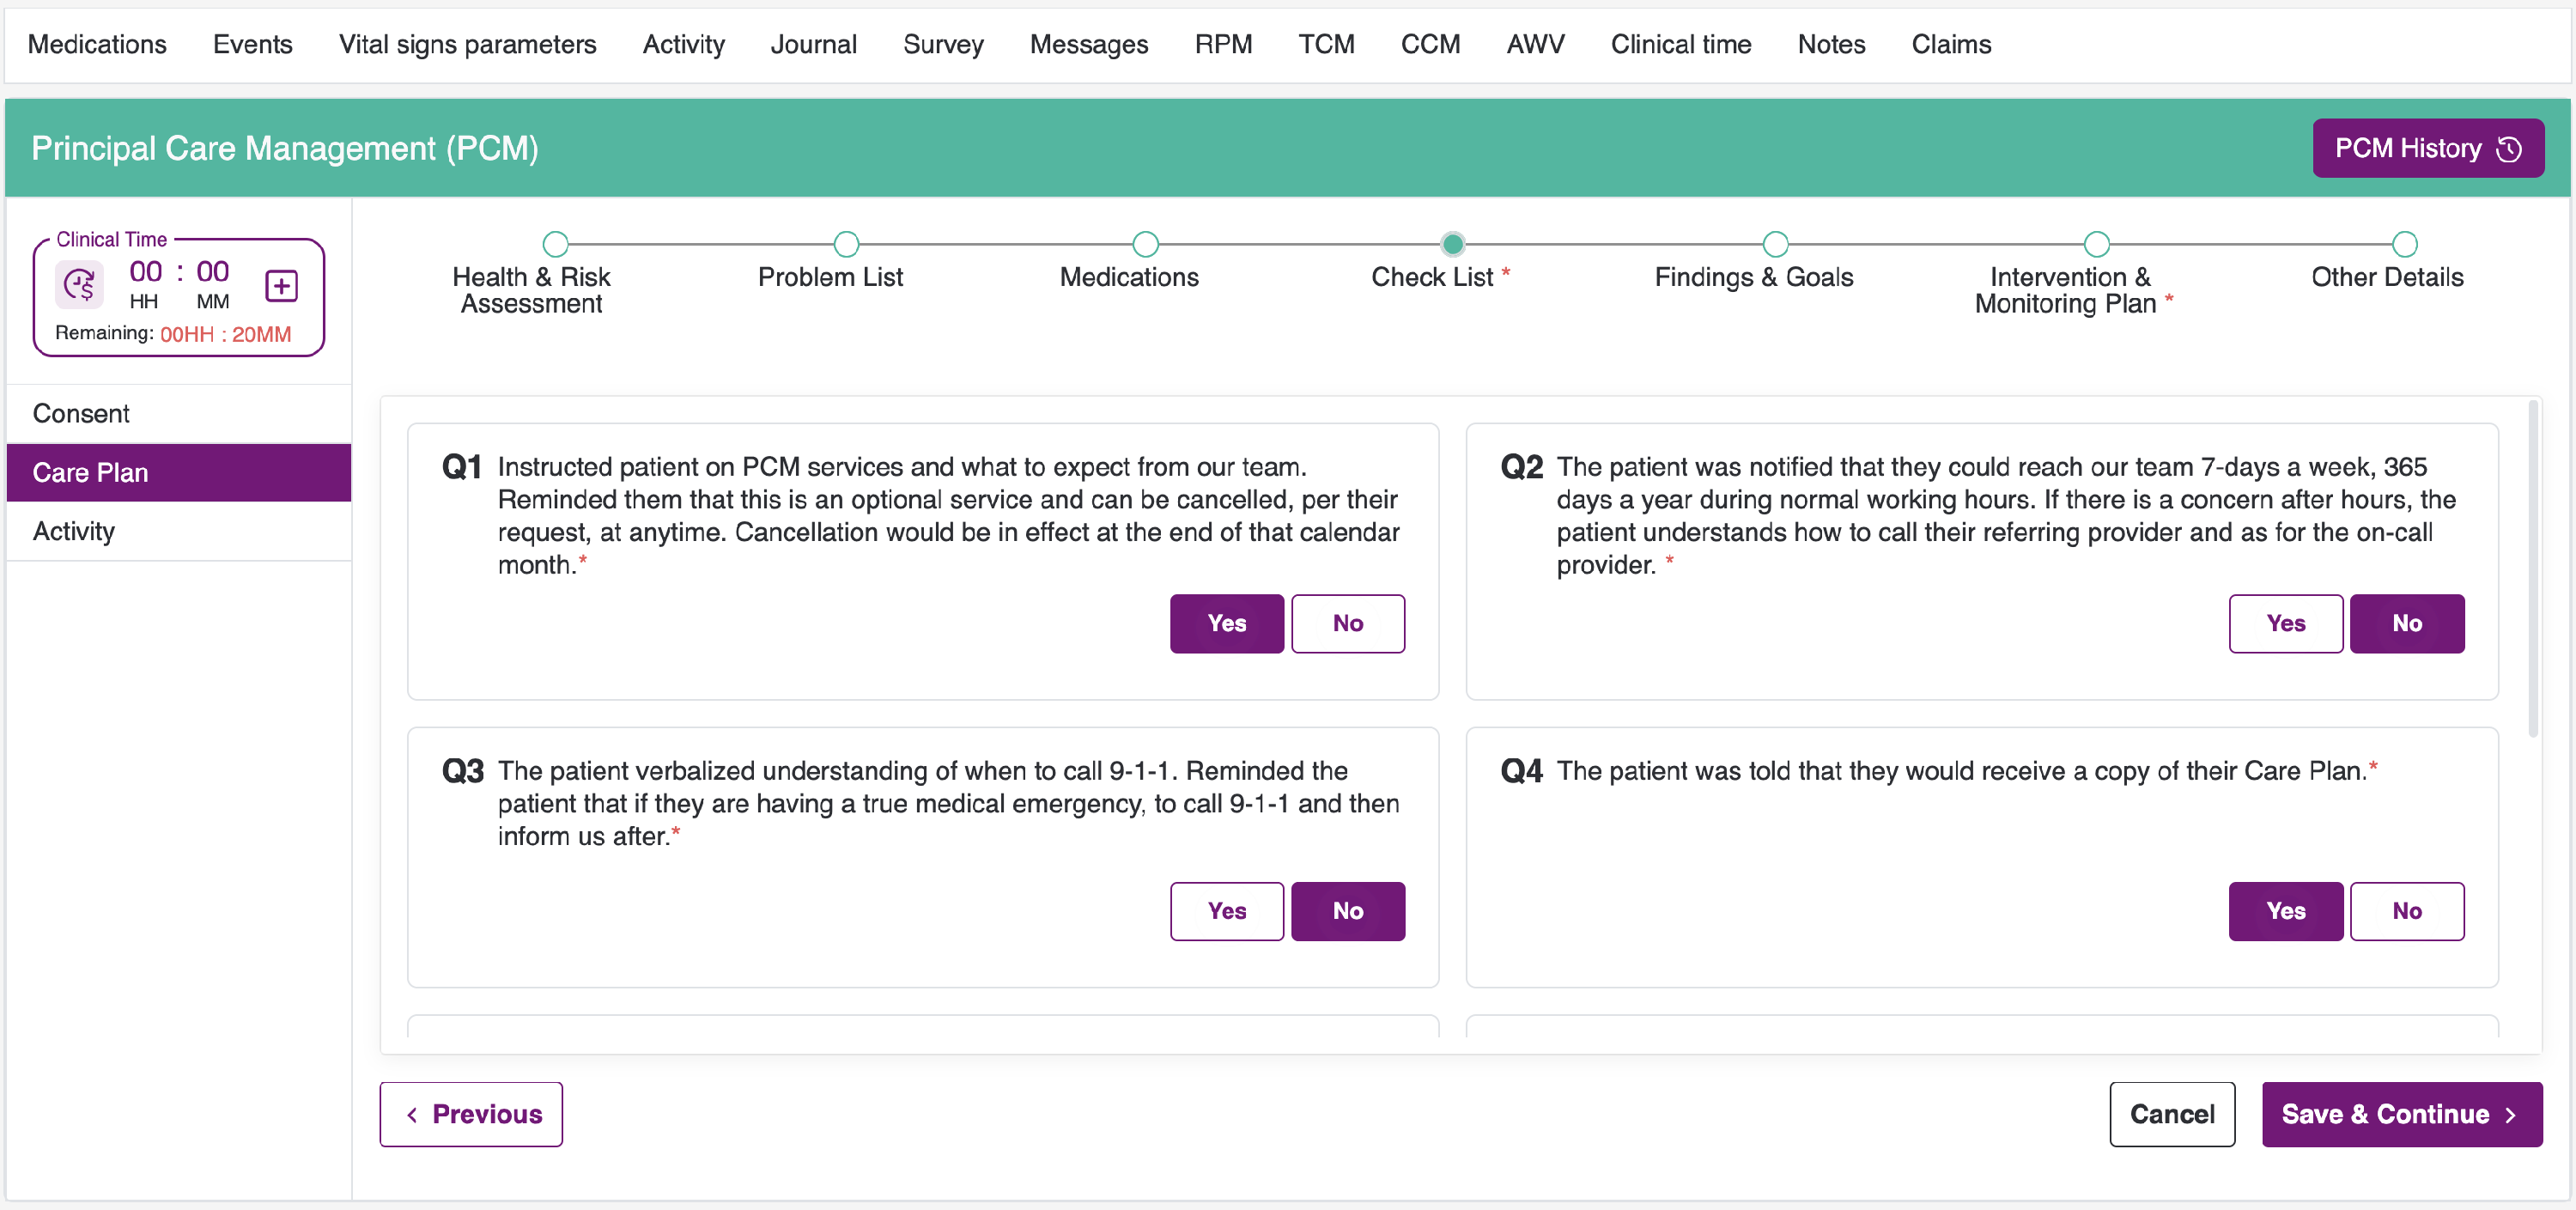Switch to the Clinical time tab
This screenshot has height=1210, width=2576.
(x=1680, y=44)
